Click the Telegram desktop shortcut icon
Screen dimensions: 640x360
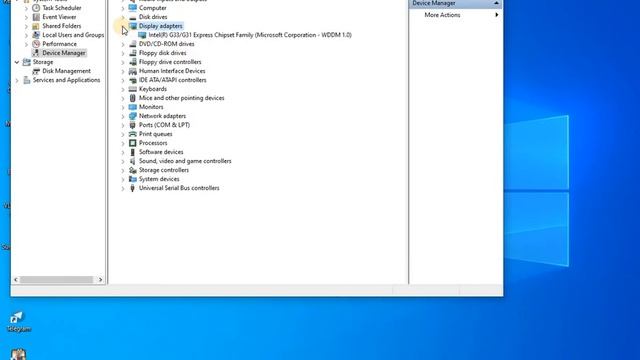coord(17,317)
